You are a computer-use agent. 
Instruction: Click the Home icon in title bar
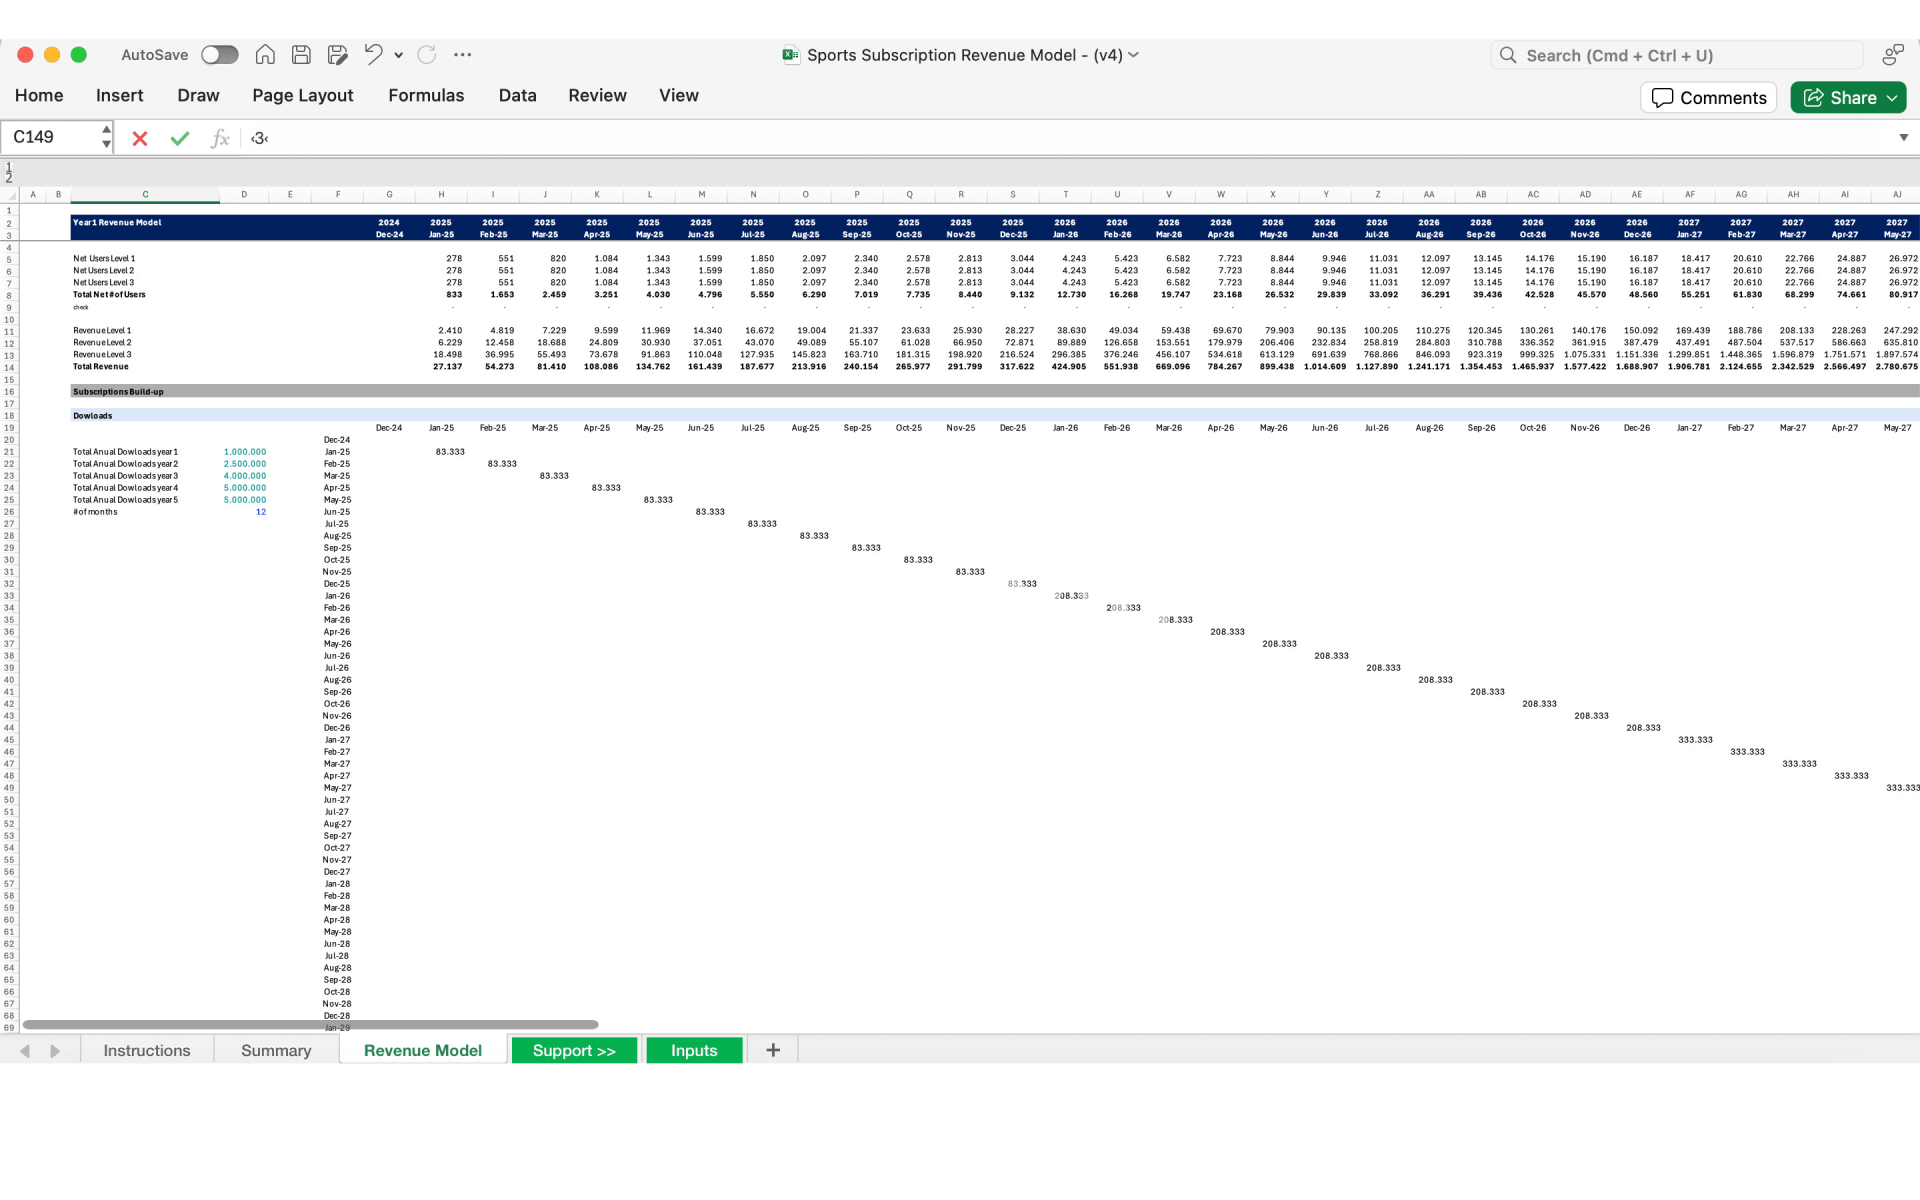coord(265,55)
